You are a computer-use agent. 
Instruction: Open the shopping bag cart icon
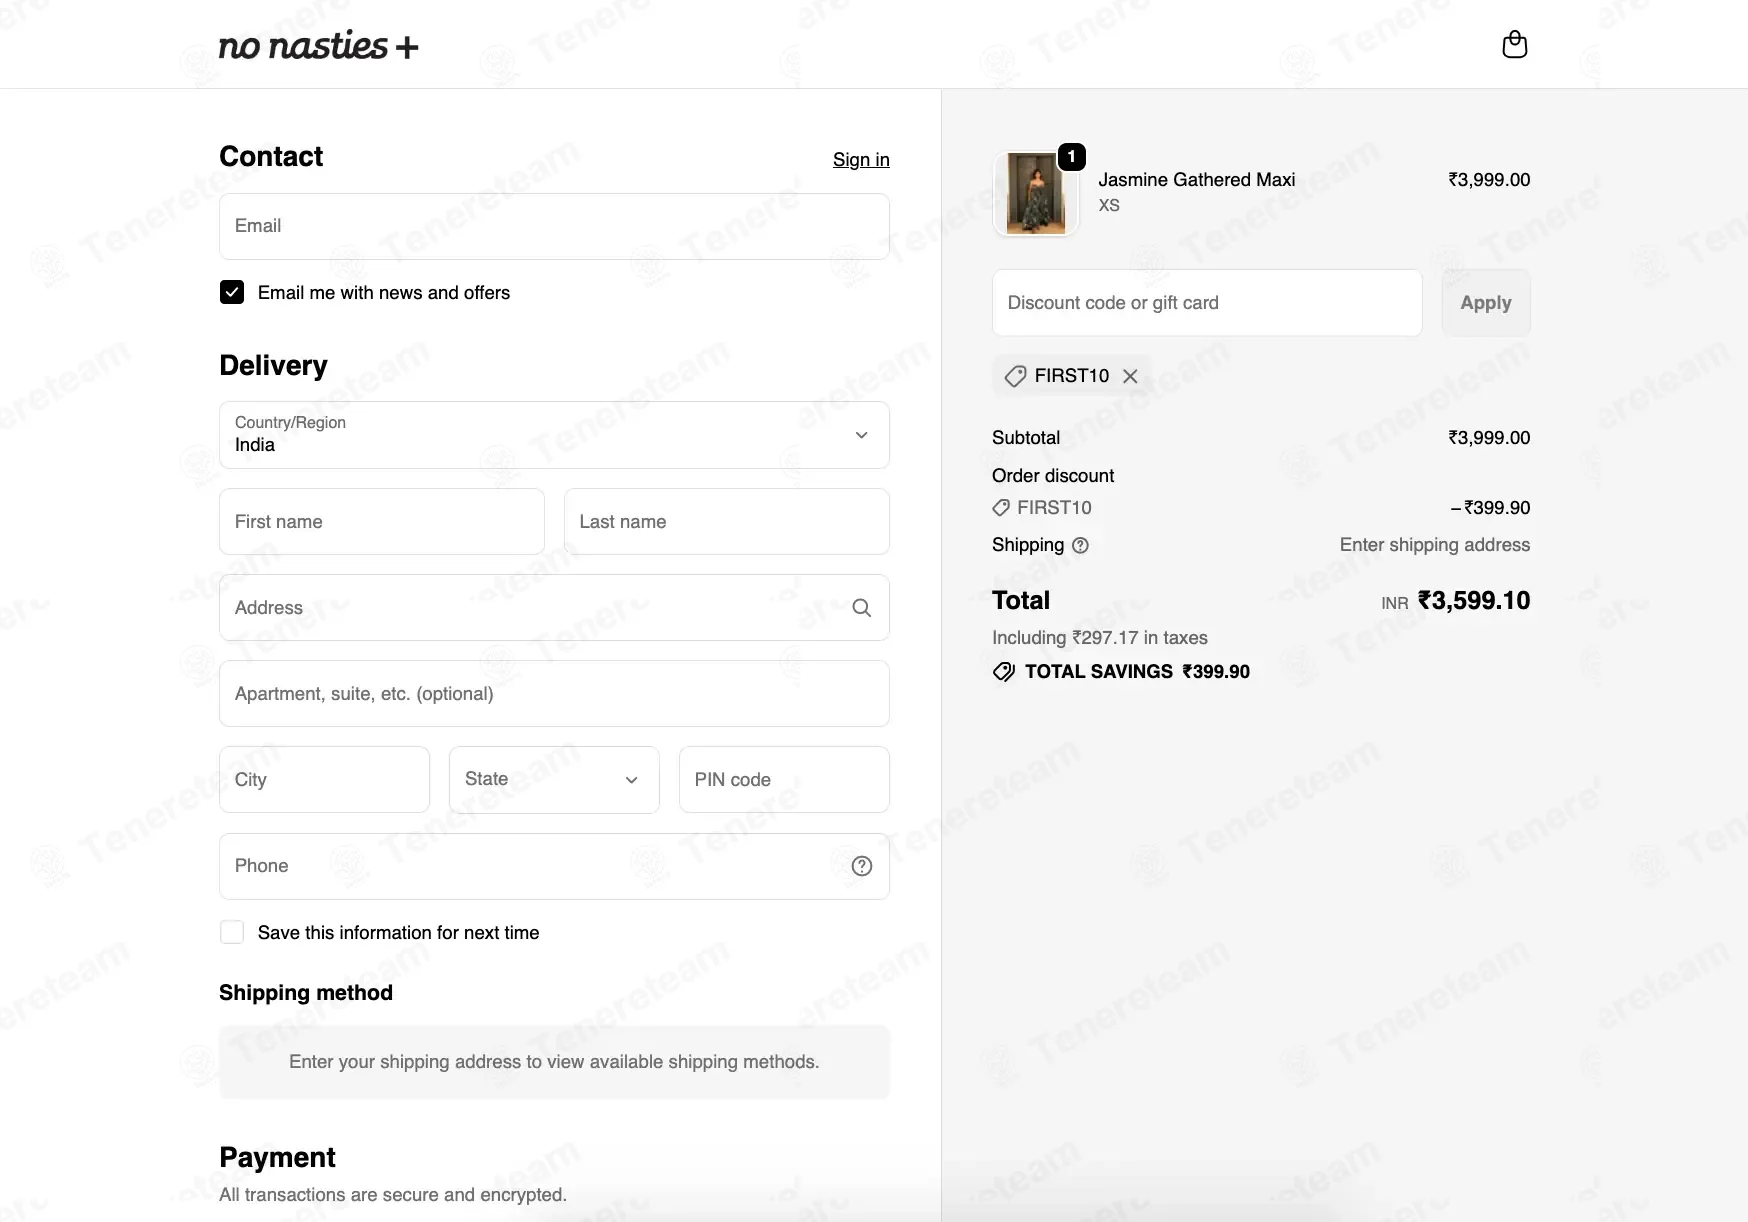(x=1514, y=45)
